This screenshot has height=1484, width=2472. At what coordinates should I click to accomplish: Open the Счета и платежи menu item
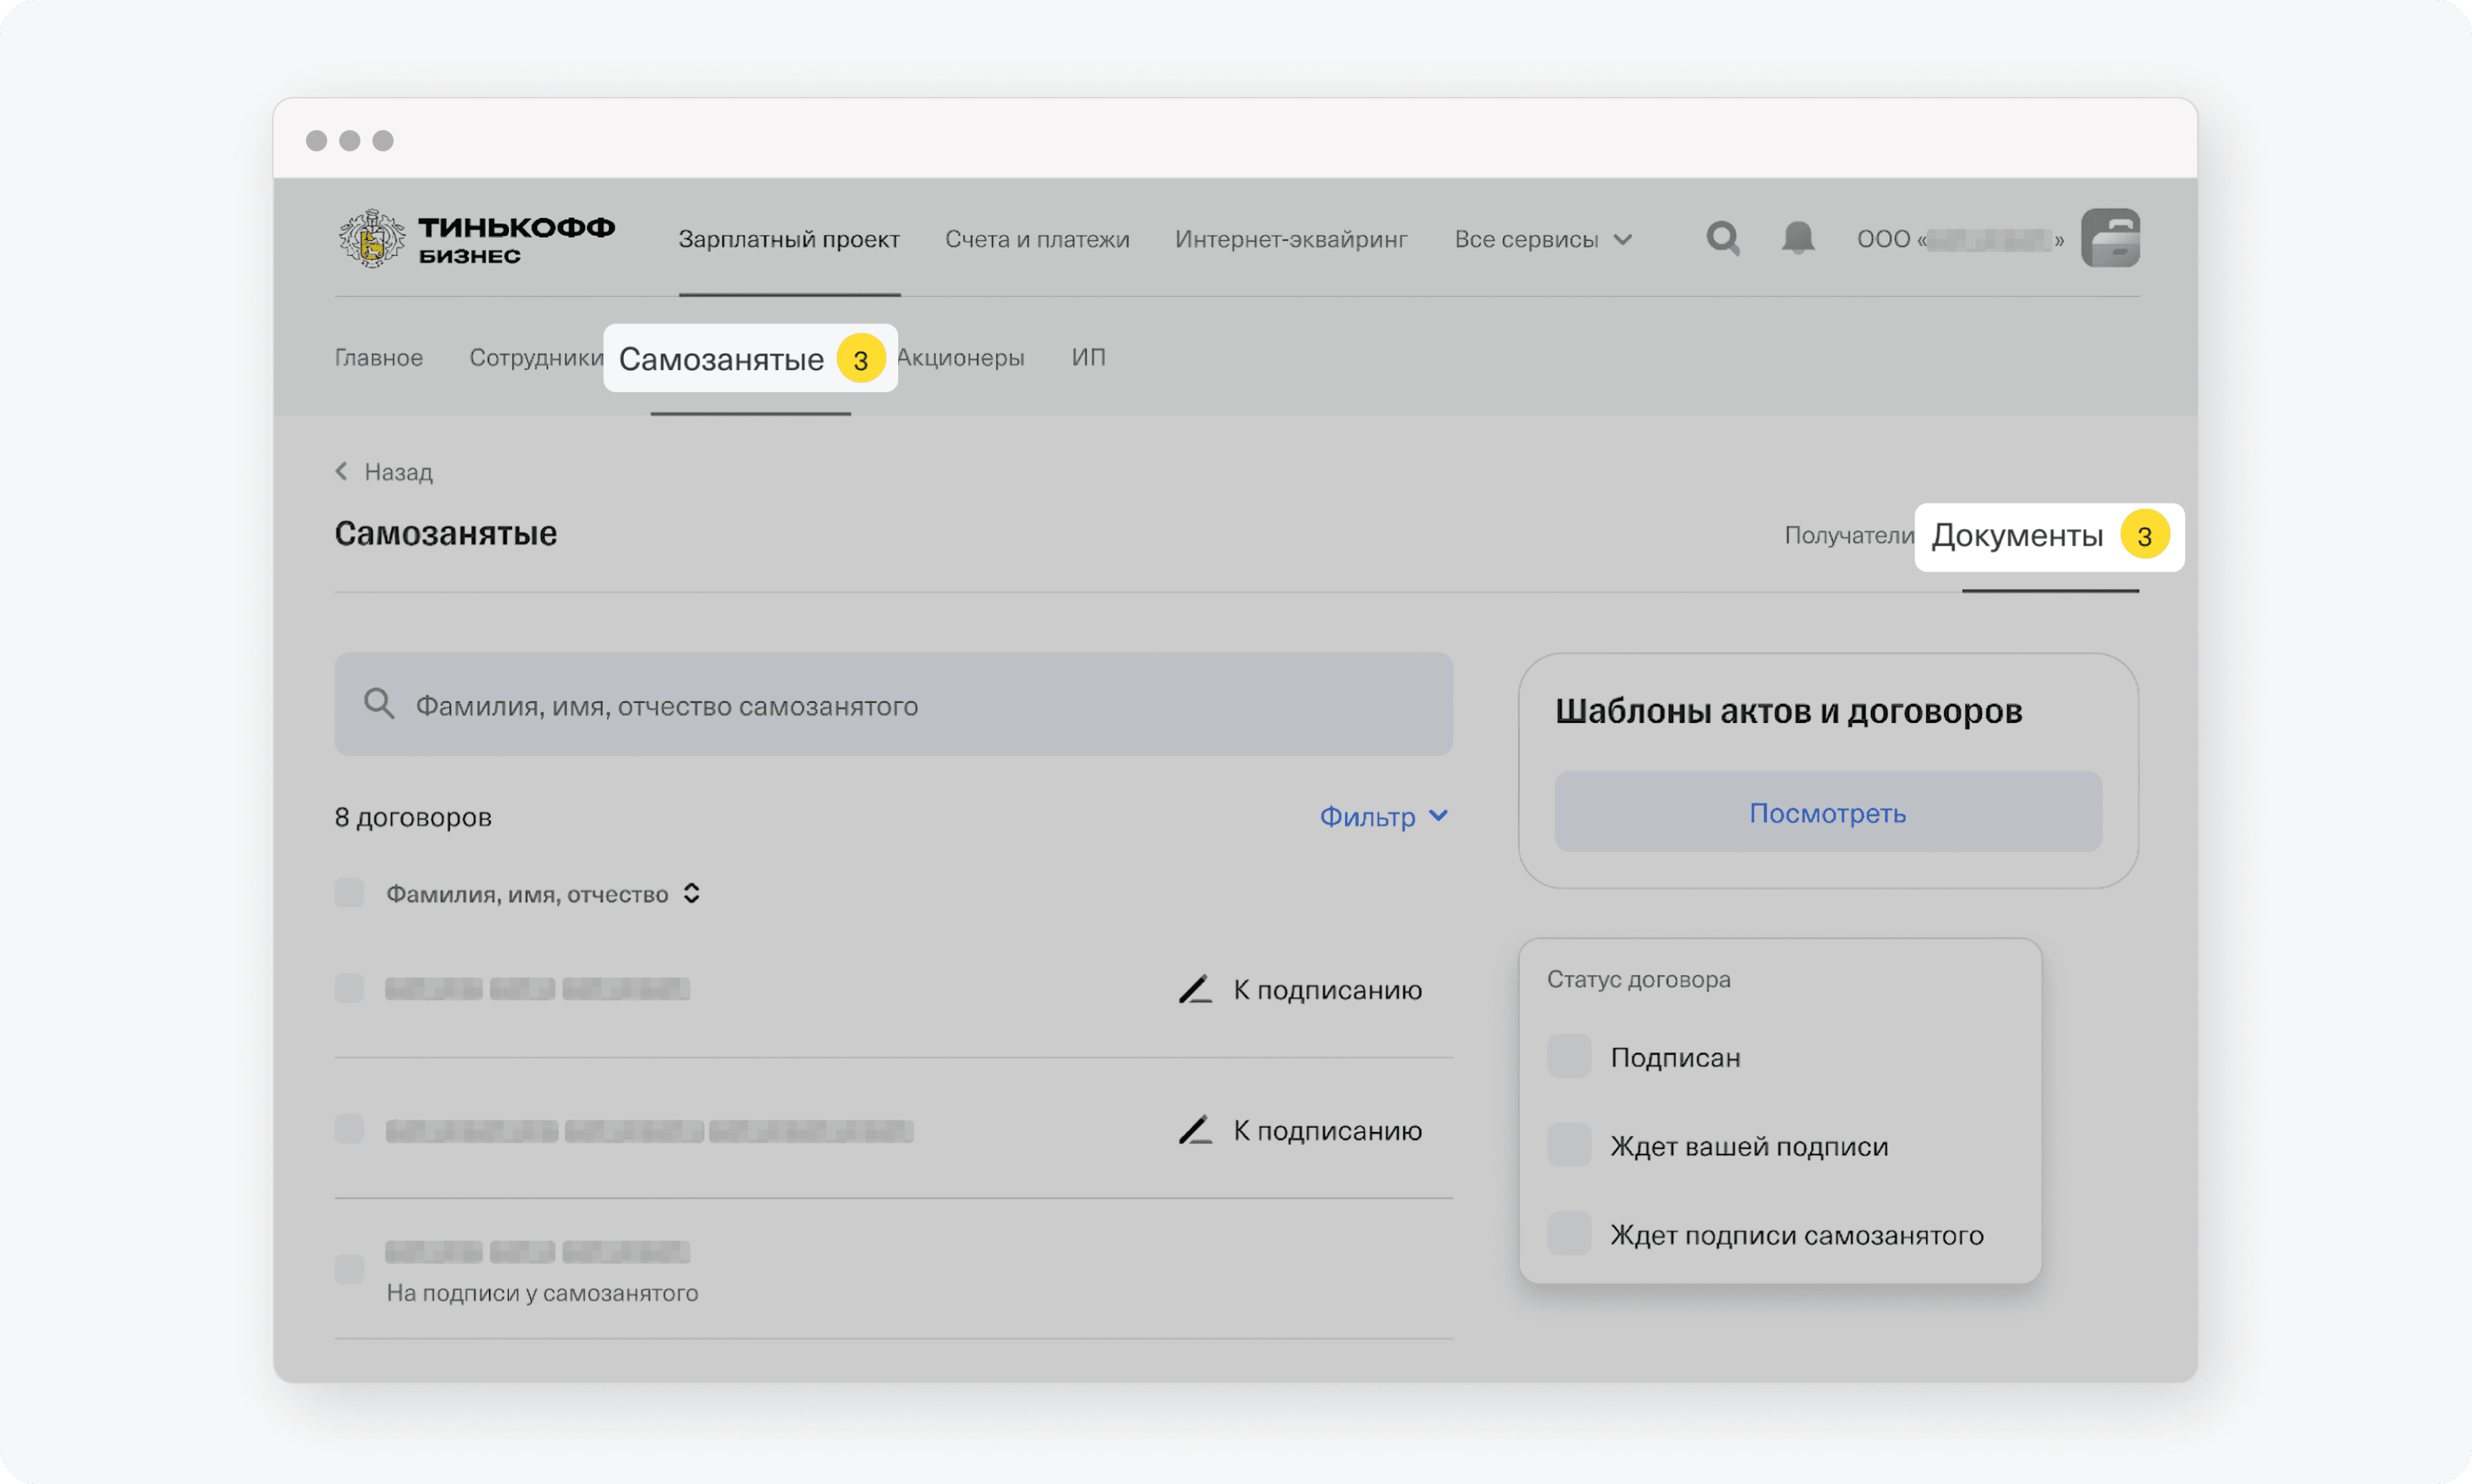[1037, 239]
